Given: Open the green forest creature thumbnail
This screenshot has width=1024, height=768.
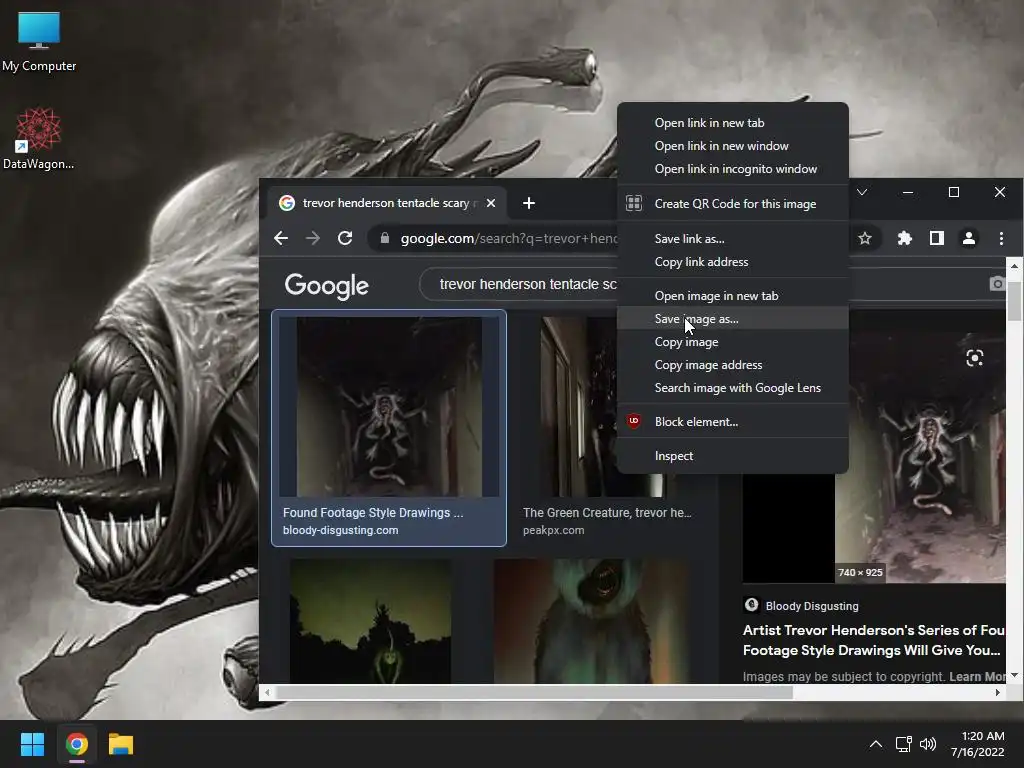Looking at the screenshot, I should click(370, 621).
